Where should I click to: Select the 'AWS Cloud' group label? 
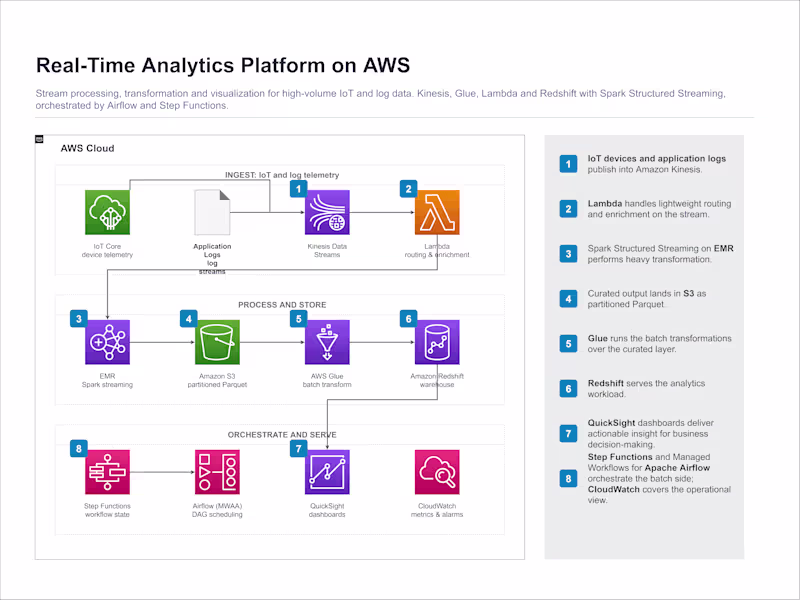[x=87, y=148]
